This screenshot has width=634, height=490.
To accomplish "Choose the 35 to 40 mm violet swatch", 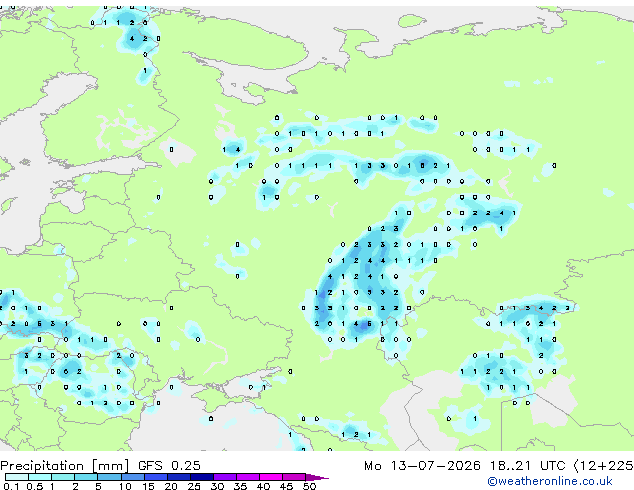I will pyautogui.click(x=248, y=477).
